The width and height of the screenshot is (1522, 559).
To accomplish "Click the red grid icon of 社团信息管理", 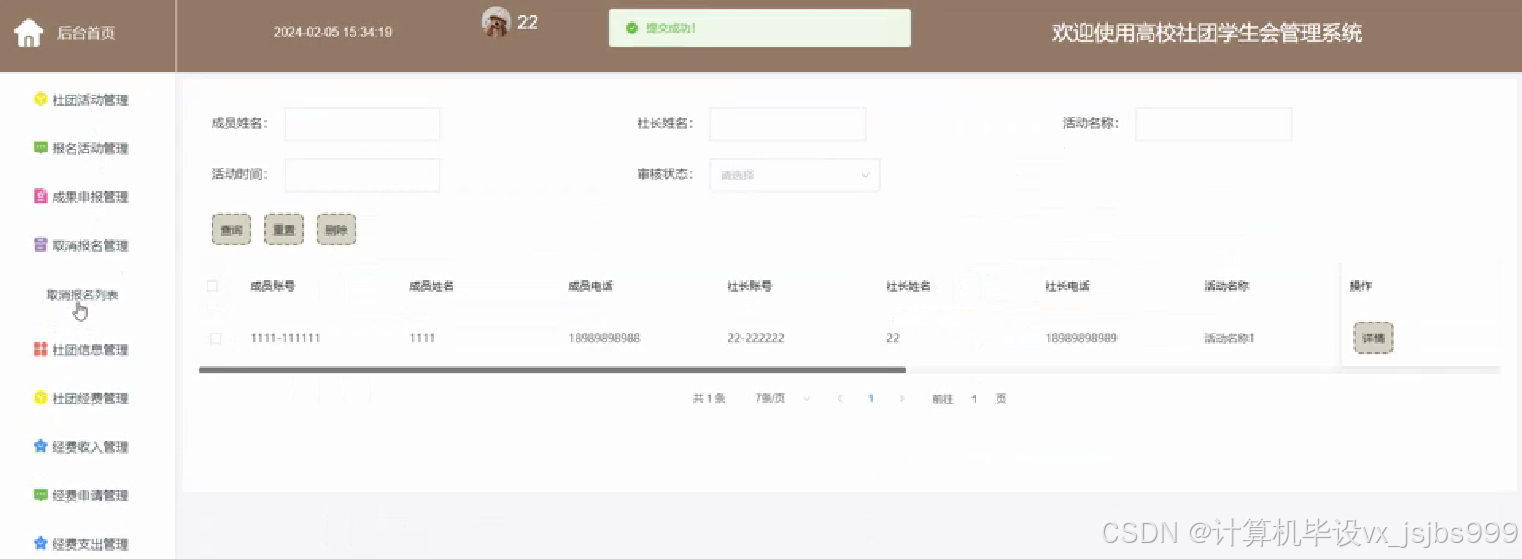I will 41,349.
